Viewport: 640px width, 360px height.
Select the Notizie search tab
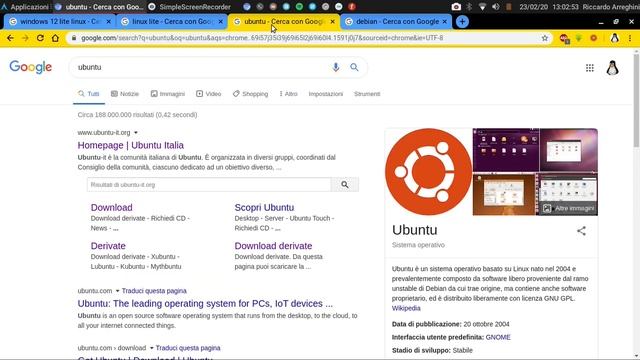point(125,94)
